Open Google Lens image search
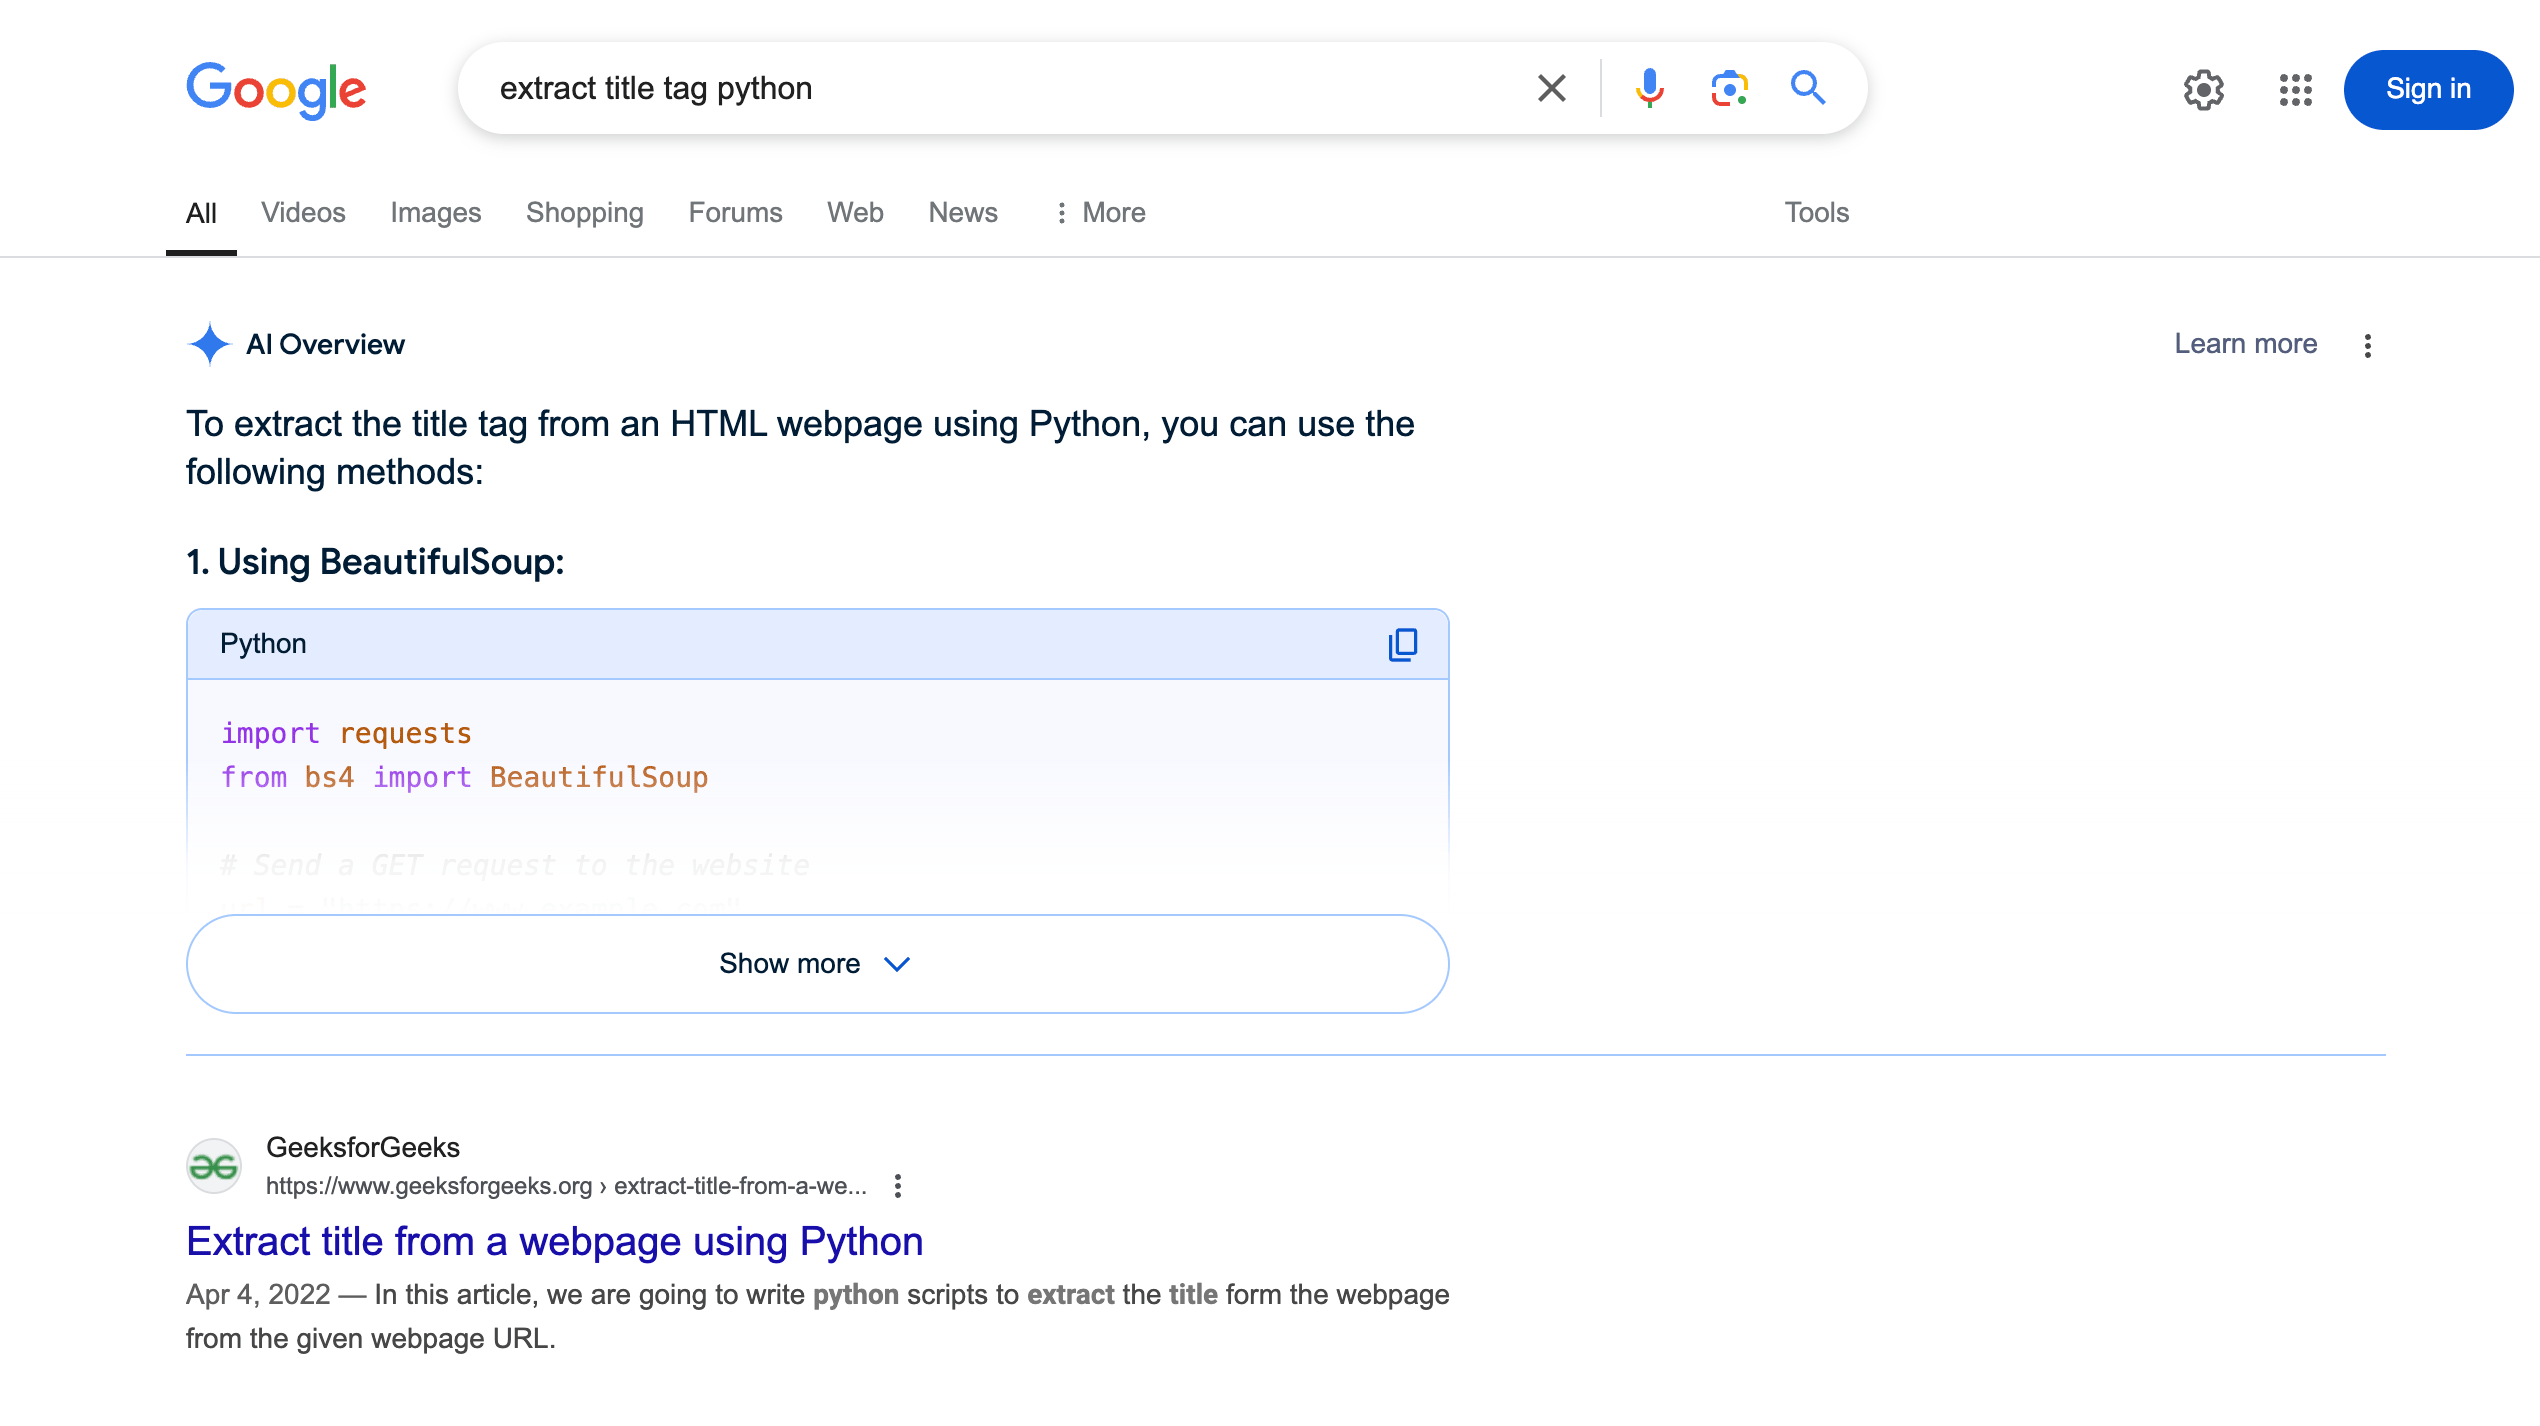Image resolution: width=2540 pixels, height=1426 pixels. [1728, 88]
